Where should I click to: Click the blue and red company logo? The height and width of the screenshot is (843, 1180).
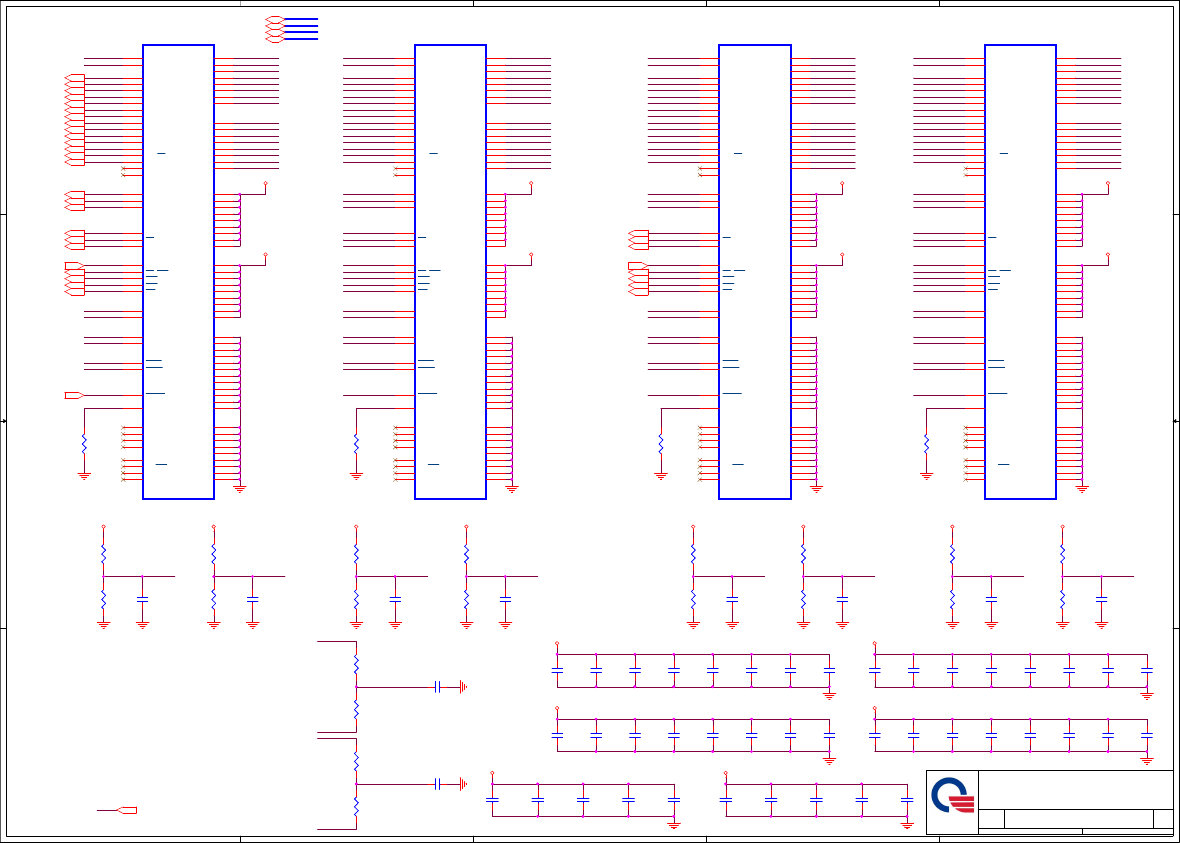tap(953, 796)
